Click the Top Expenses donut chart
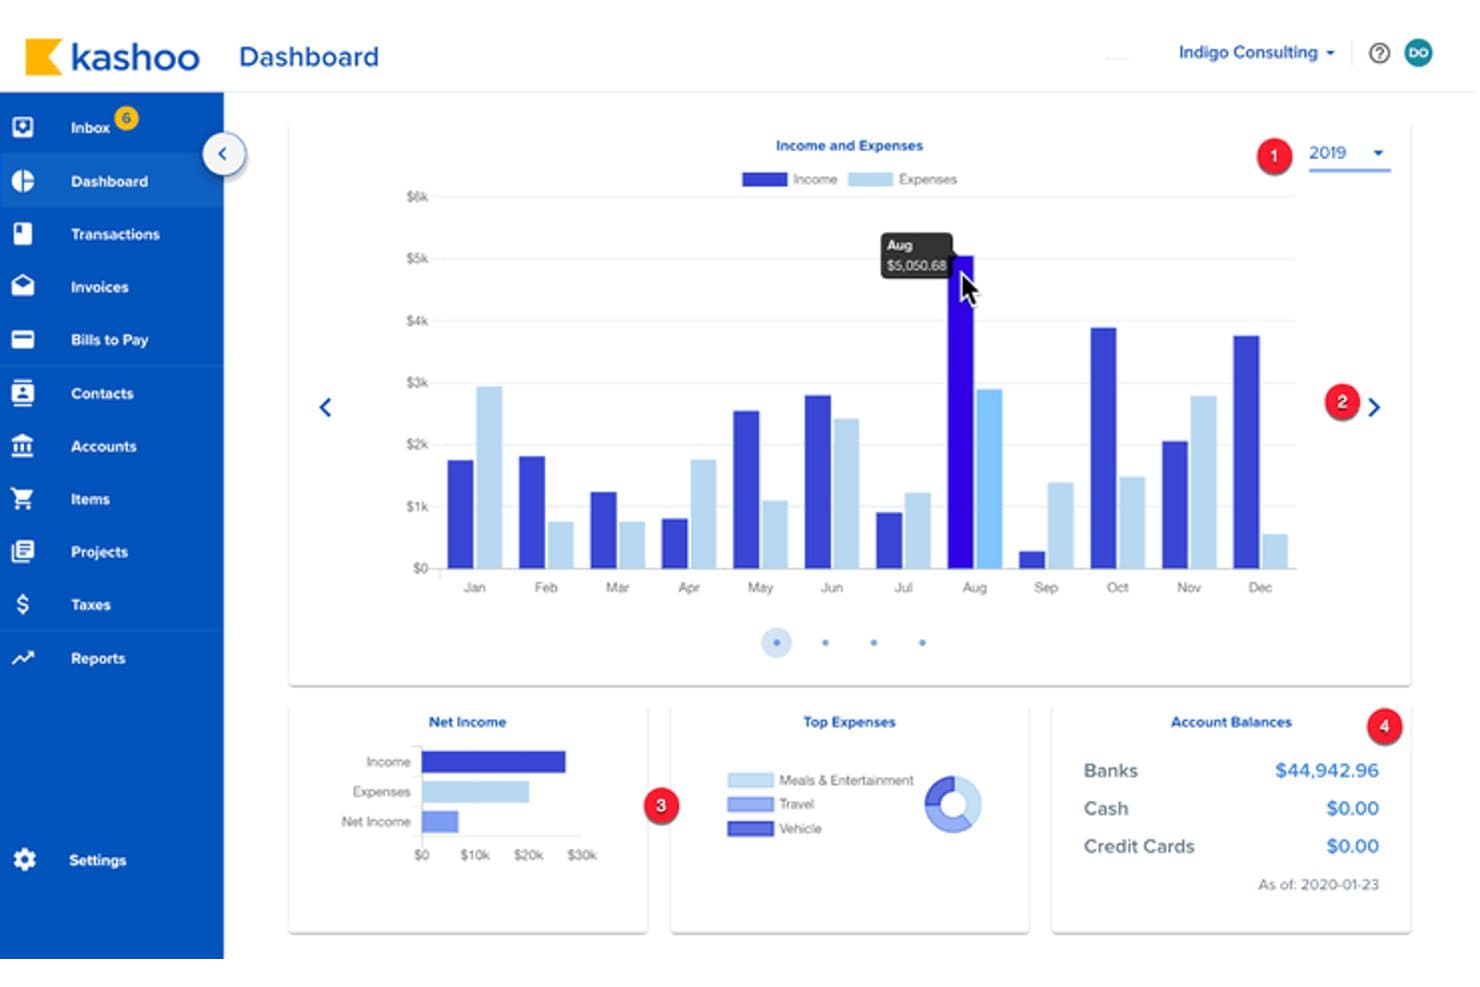This screenshot has width=1480, height=987. [953, 804]
